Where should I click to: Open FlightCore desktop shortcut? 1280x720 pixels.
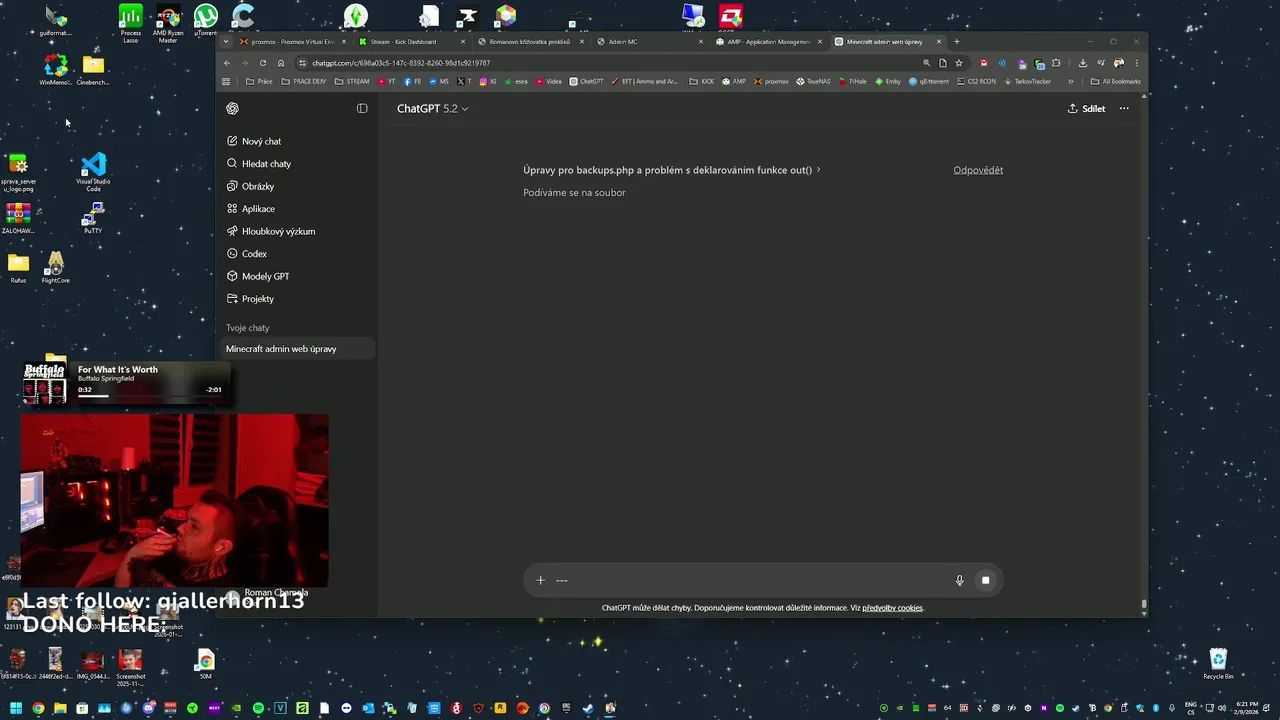[56, 268]
